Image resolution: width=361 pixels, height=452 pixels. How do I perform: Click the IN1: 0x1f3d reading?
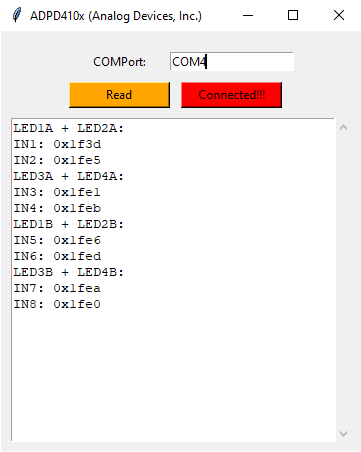pyautogui.click(x=57, y=144)
